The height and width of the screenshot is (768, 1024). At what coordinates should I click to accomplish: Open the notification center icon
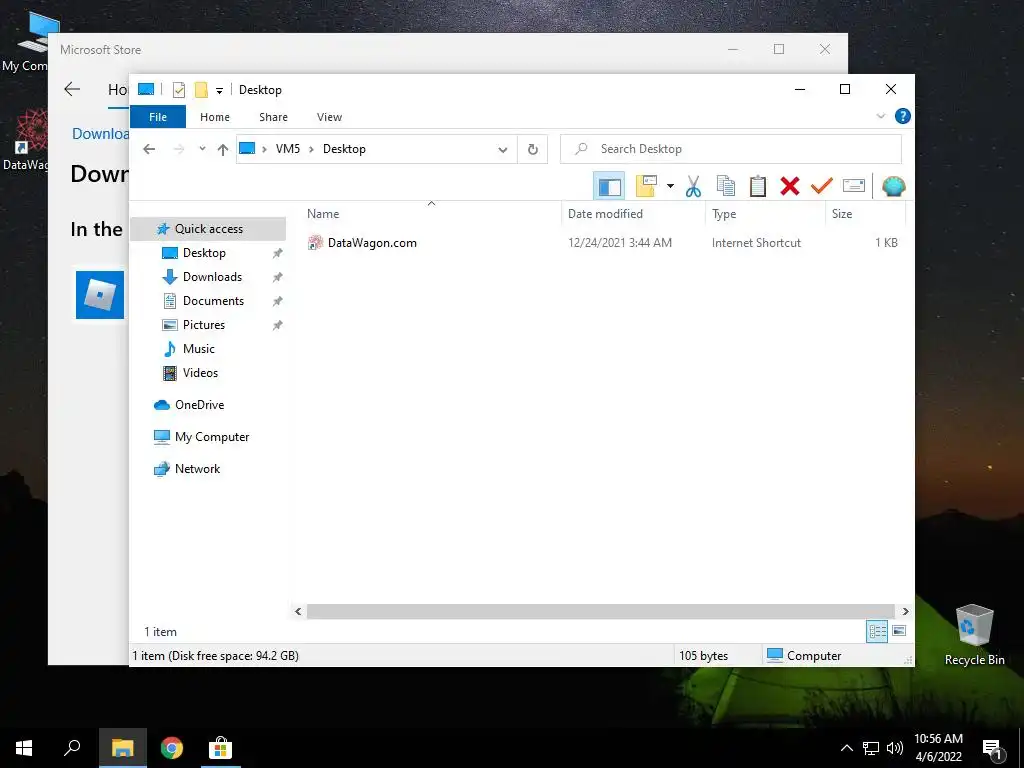(x=992, y=748)
